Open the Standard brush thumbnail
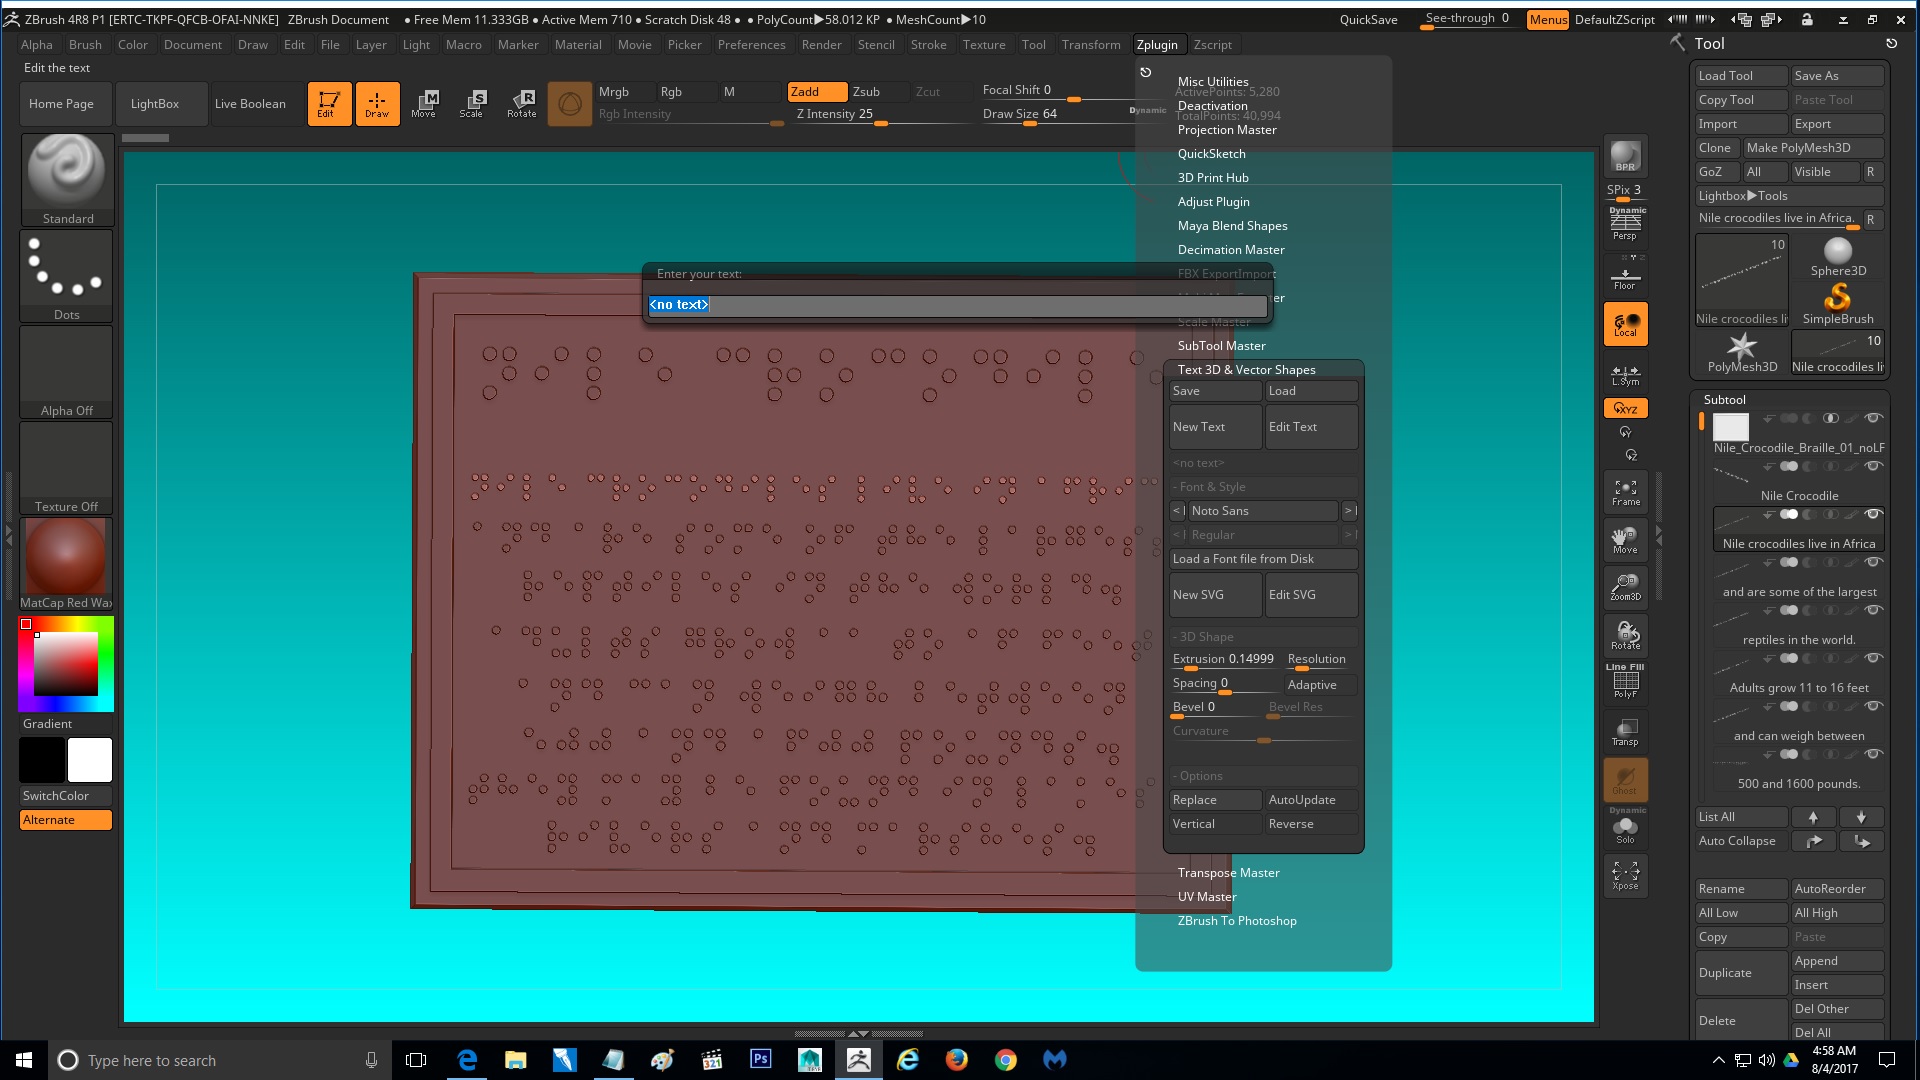 pos(67,179)
